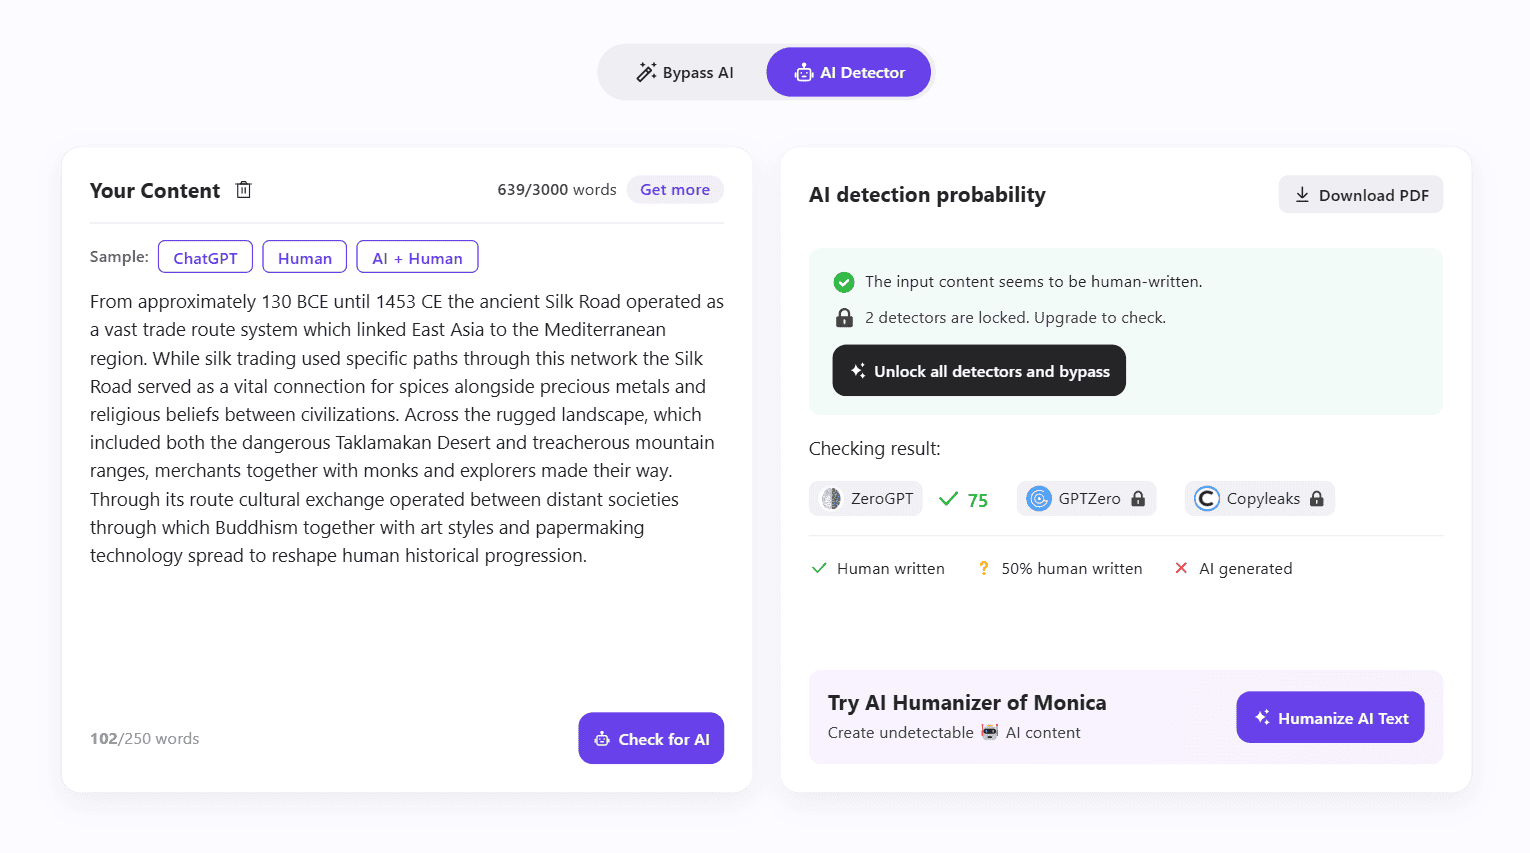1530x853 pixels.
Task: Click the Copyleaks lock icon
Action: 1317,499
